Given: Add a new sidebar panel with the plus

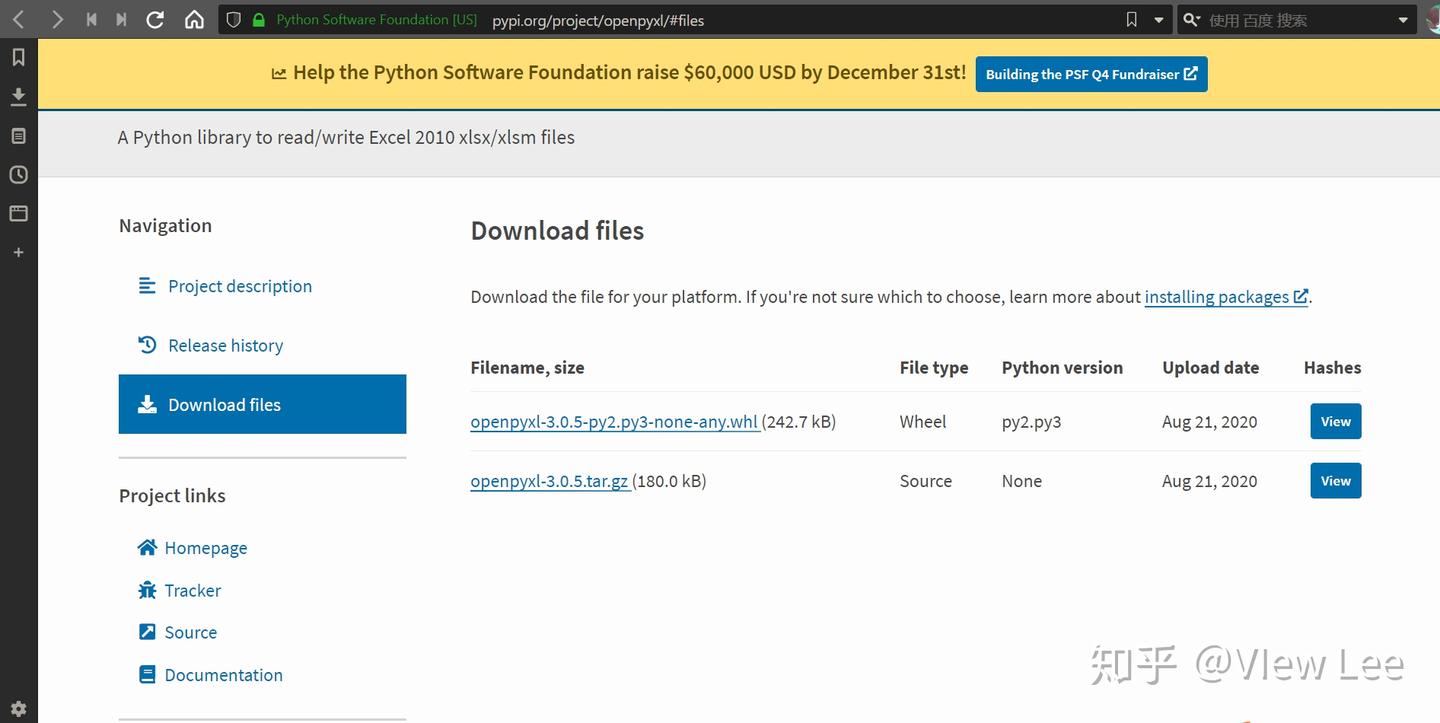Looking at the screenshot, I should [18, 252].
